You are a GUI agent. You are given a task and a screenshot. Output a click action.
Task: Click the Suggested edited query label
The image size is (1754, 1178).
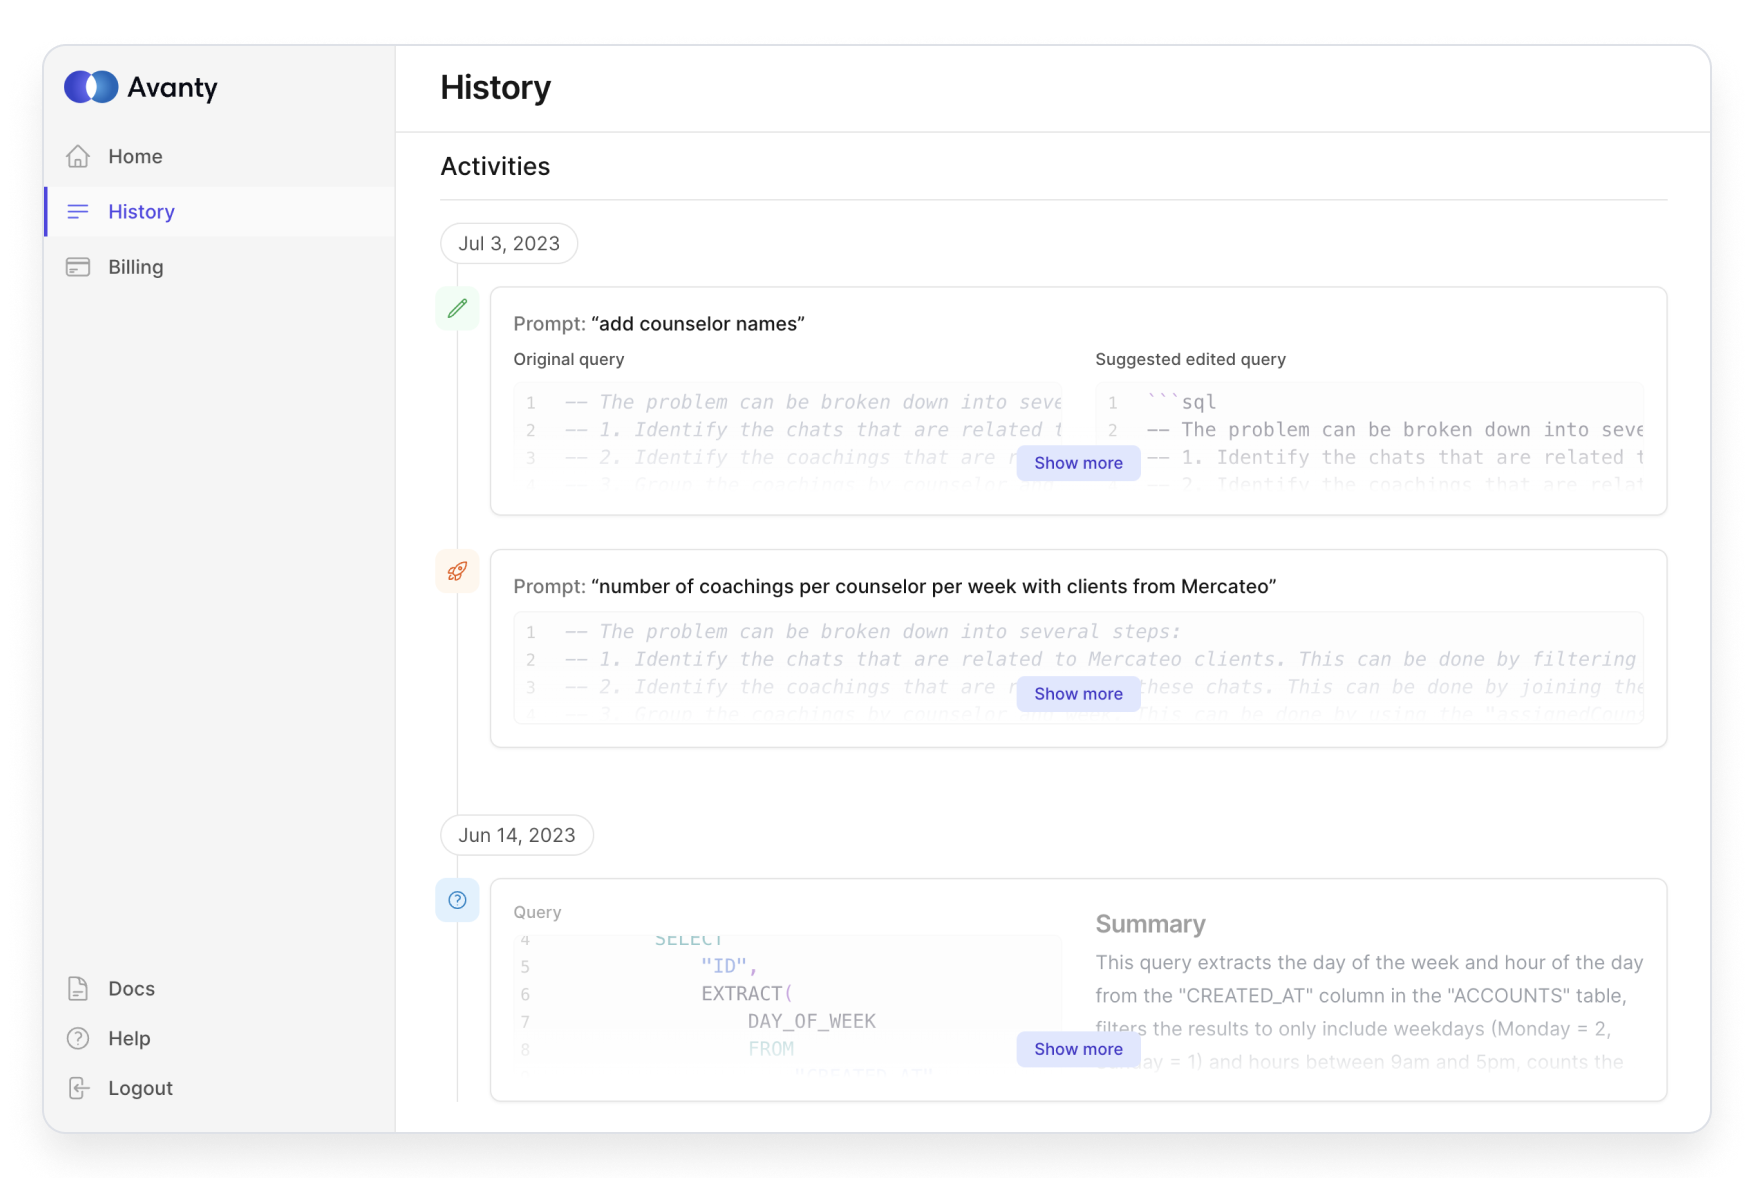point(1190,359)
